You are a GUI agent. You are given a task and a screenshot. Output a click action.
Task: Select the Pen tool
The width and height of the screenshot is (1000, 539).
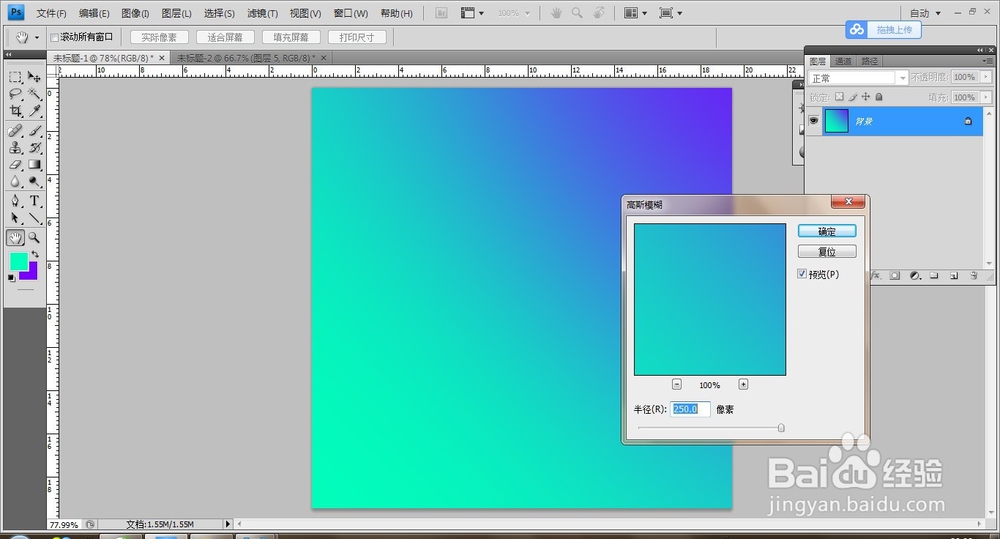point(15,201)
